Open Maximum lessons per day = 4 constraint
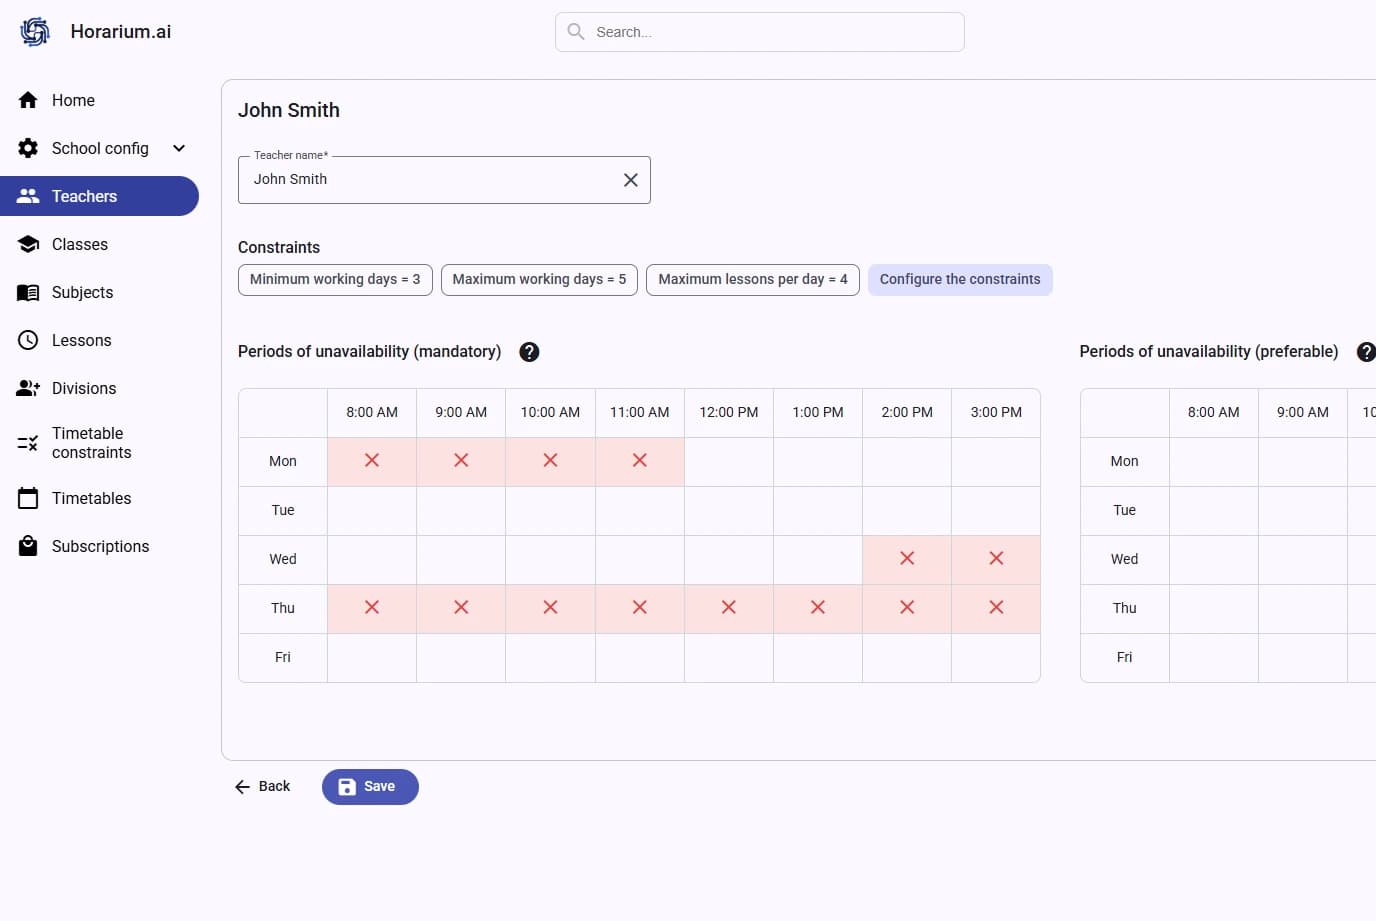Viewport: 1376px width, 921px height. tap(752, 279)
